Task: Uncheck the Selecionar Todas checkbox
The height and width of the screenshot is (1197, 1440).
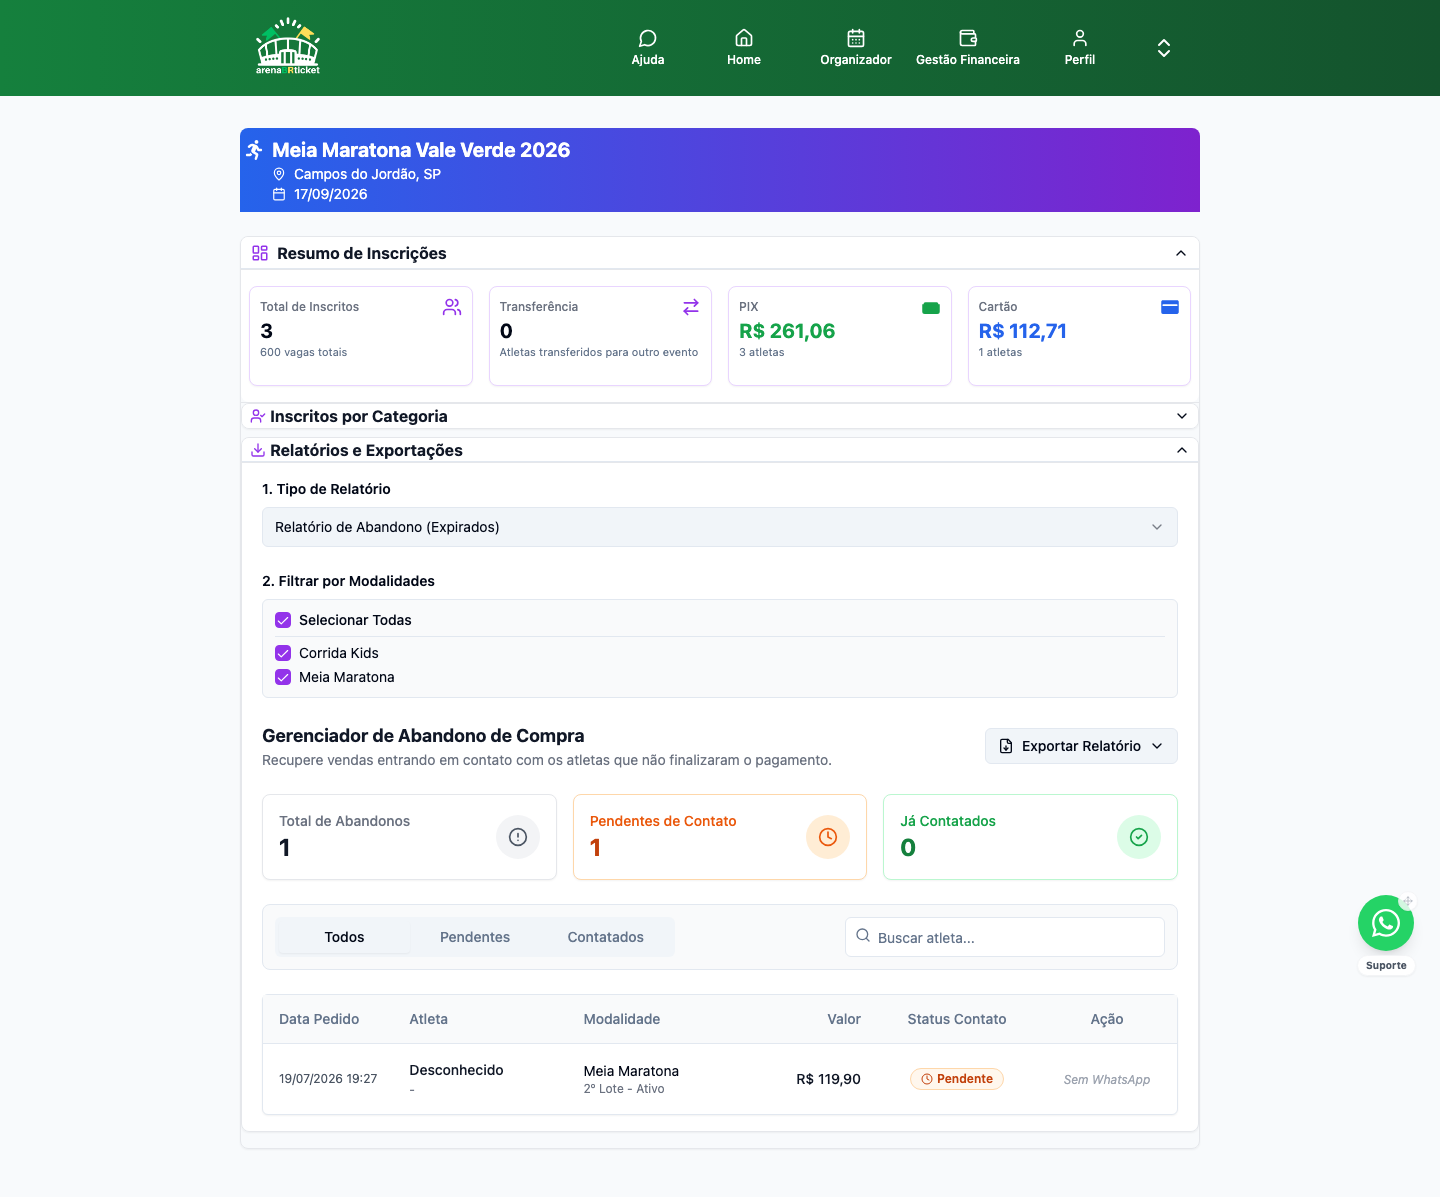Action: 283,620
